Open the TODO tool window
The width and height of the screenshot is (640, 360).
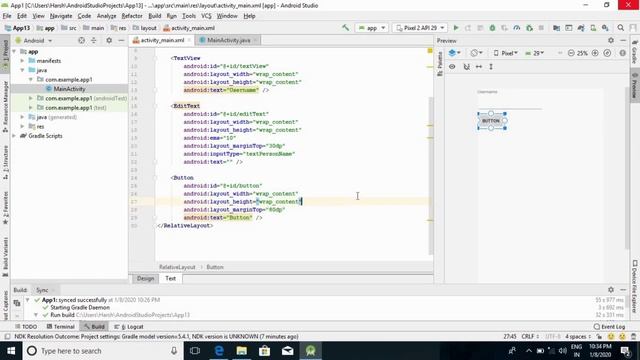[x=26, y=327]
